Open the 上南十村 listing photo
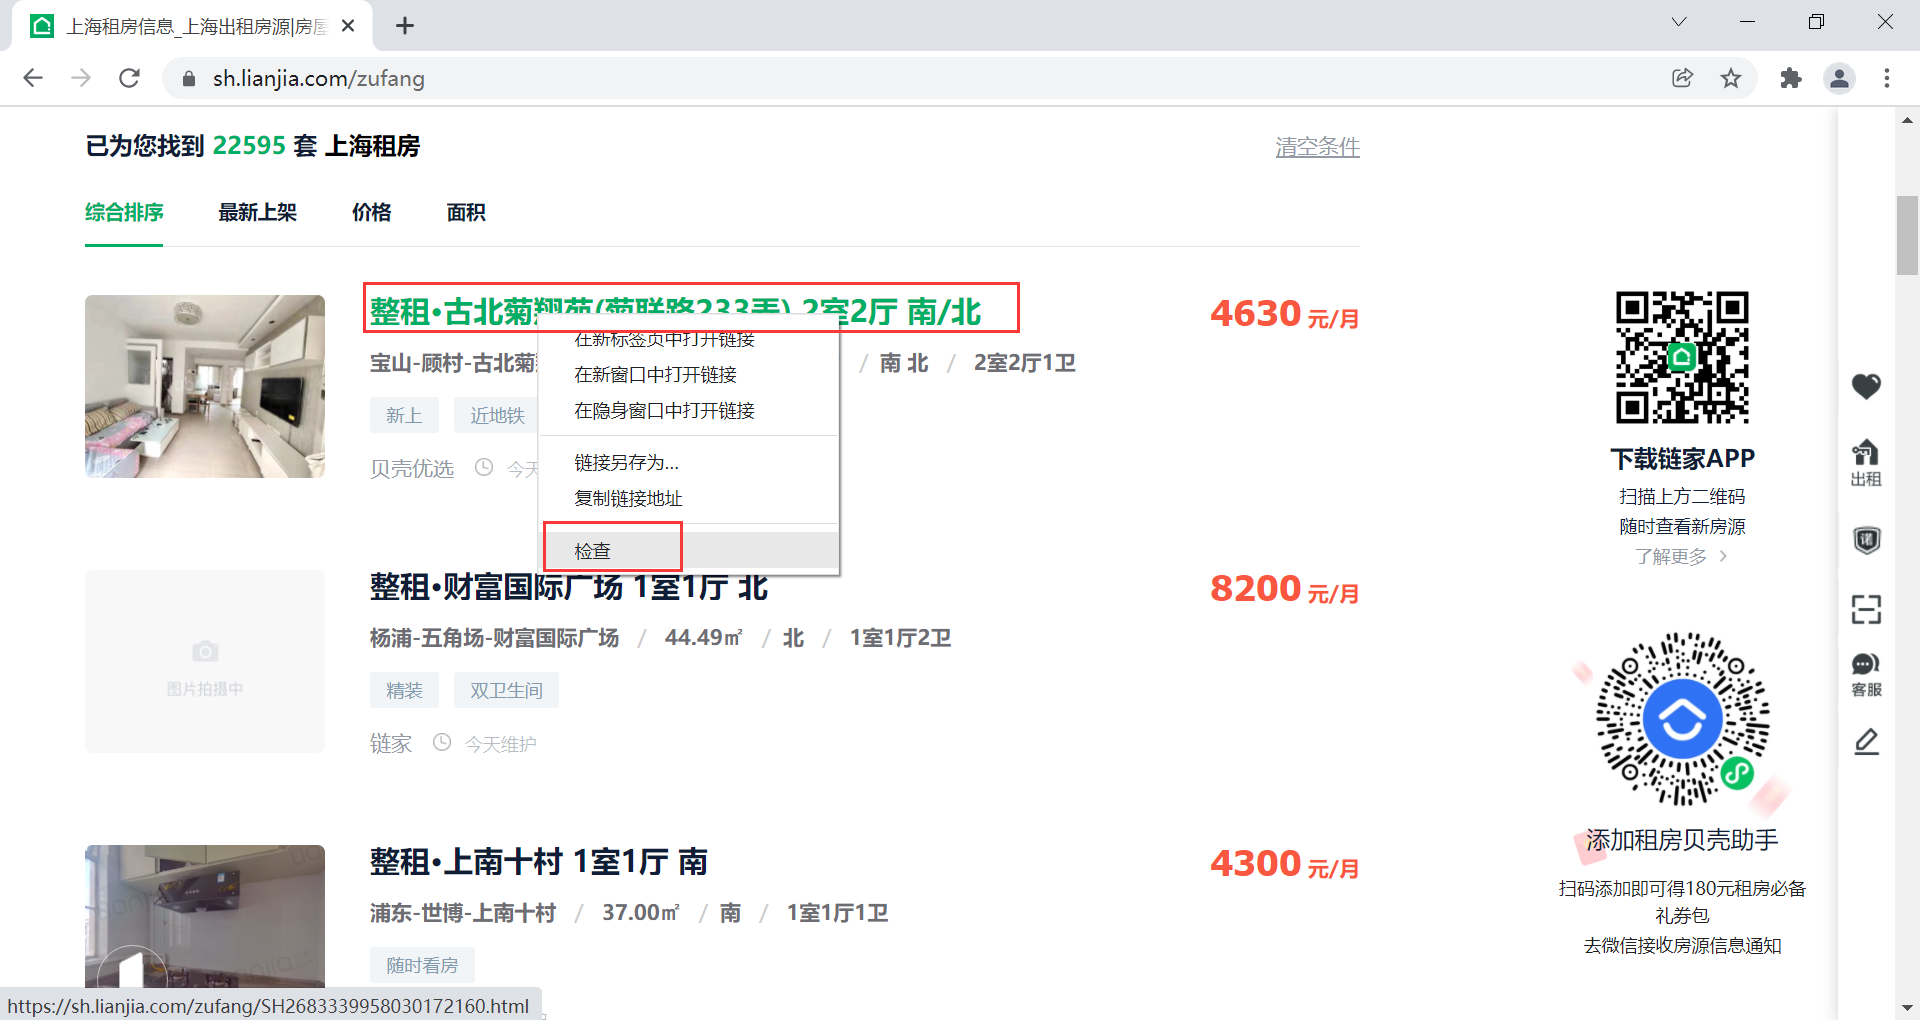The width and height of the screenshot is (1920, 1020). [x=205, y=916]
